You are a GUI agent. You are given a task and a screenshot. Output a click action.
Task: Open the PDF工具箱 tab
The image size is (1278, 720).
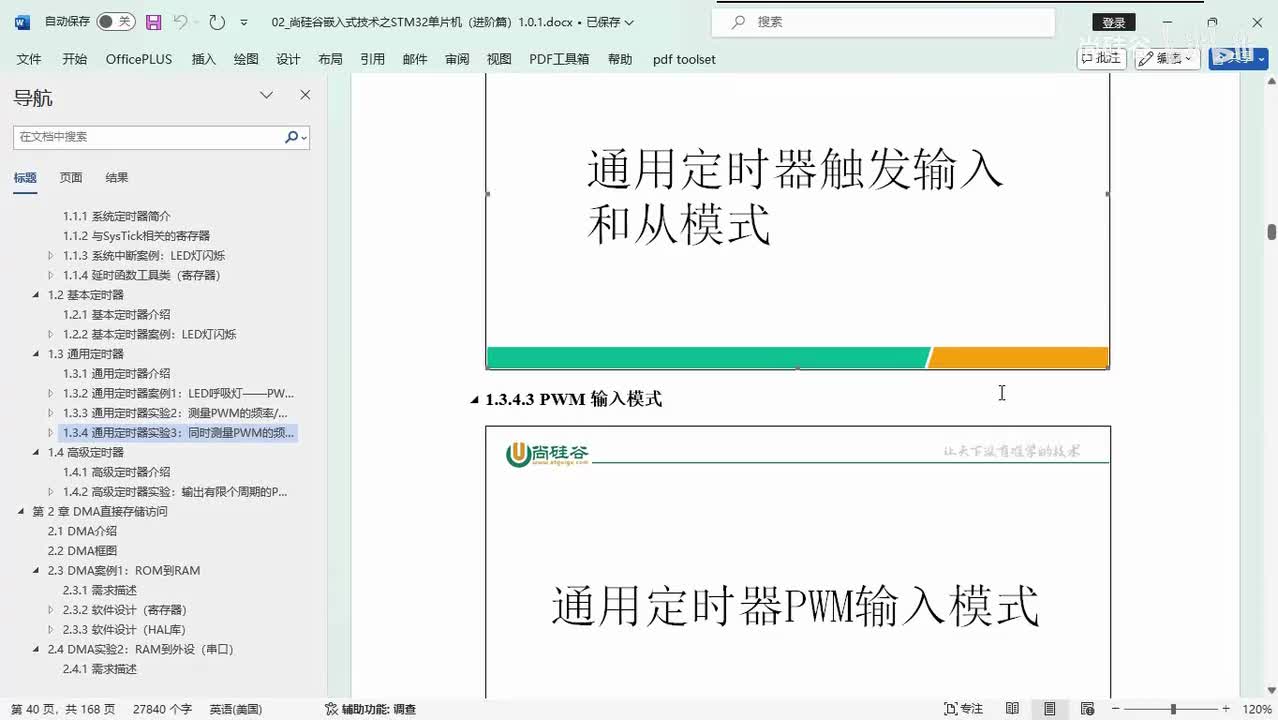559,59
